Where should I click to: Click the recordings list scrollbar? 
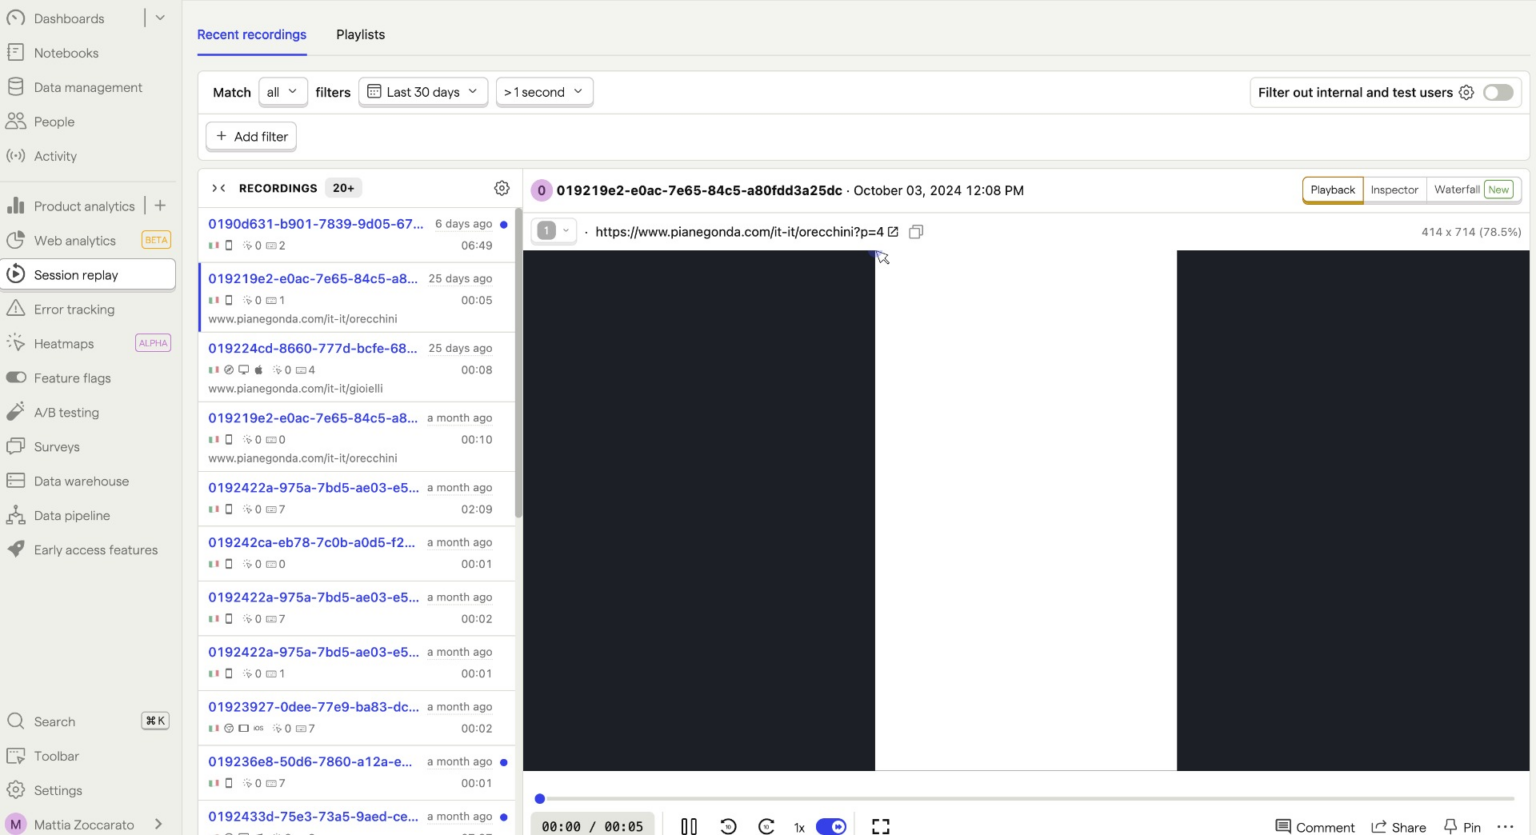coord(519,365)
